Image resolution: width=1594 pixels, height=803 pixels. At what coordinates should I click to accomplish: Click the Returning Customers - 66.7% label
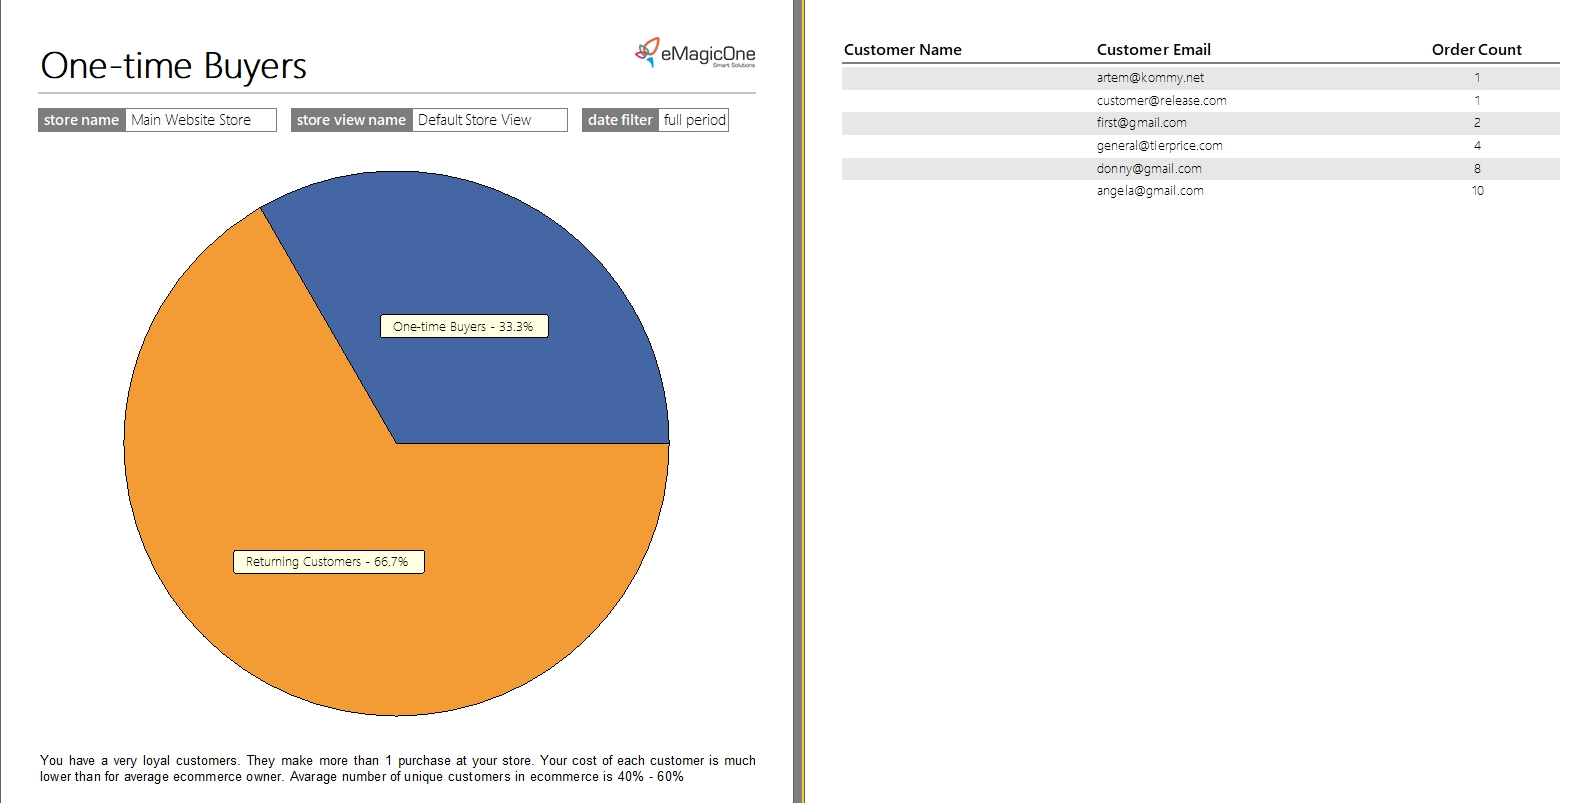tap(328, 562)
